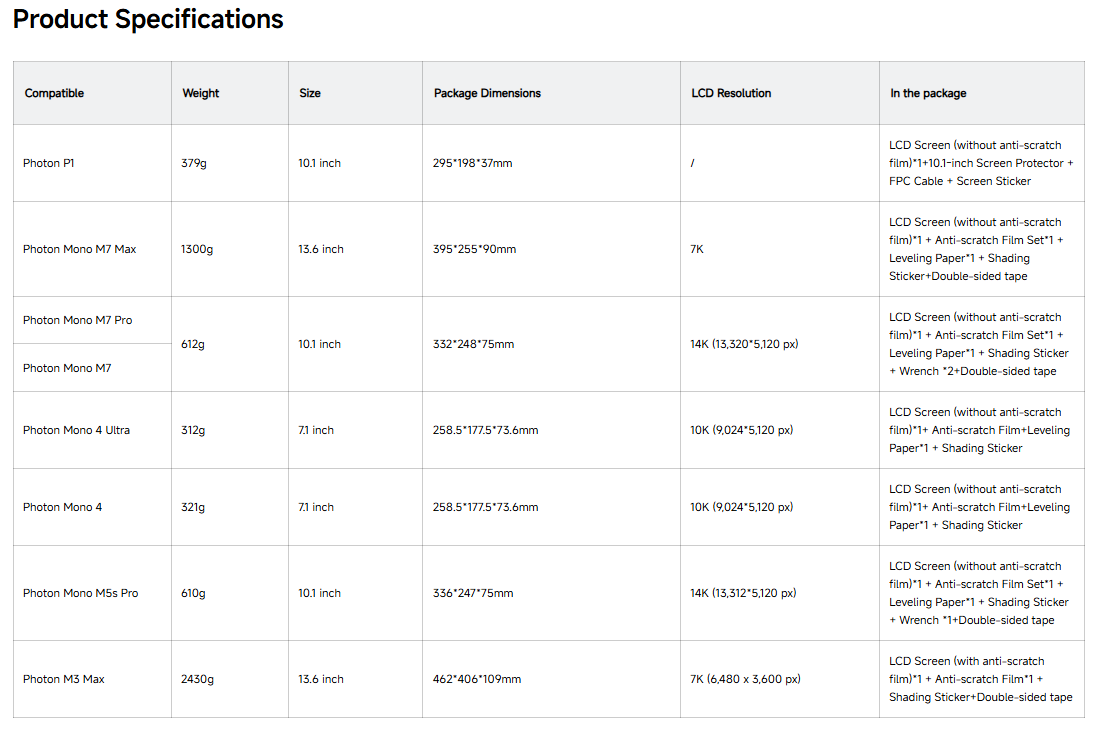Click the In the package header

click(x=928, y=93)
